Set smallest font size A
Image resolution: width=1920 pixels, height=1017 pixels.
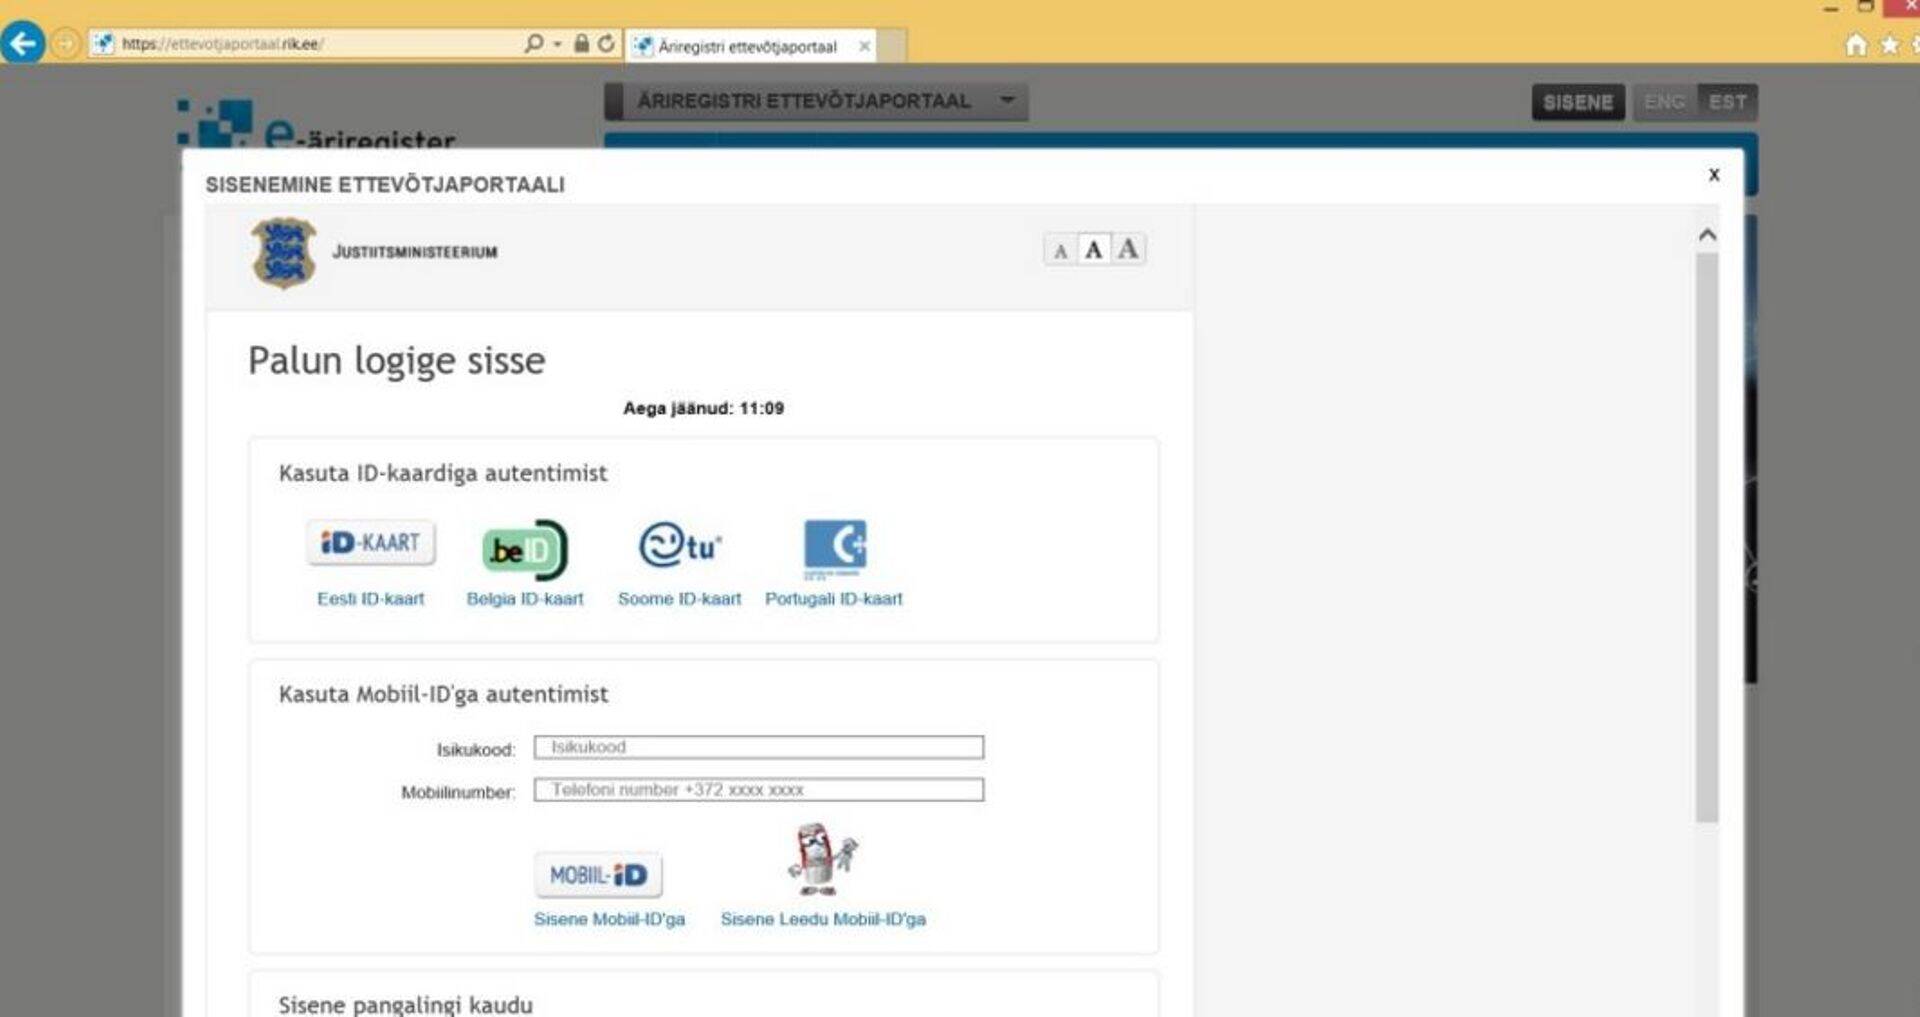point(1060,250)
